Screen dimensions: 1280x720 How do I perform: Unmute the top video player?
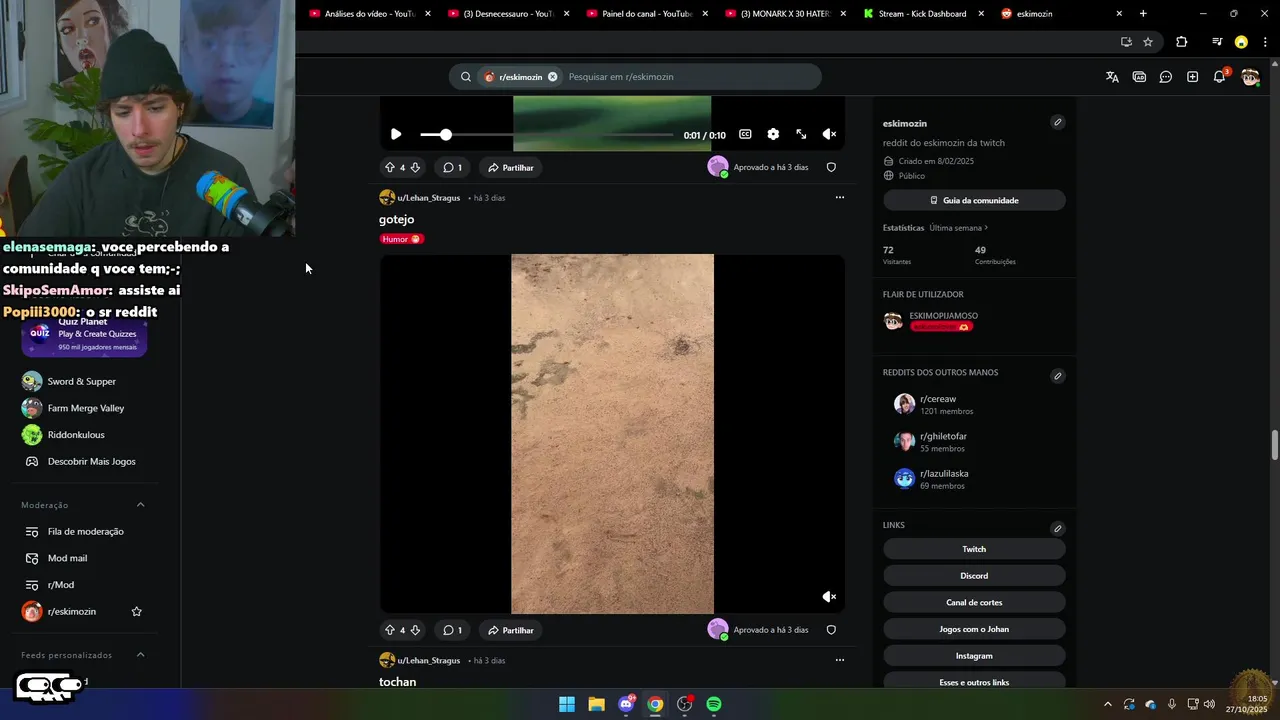click(829, 134)
